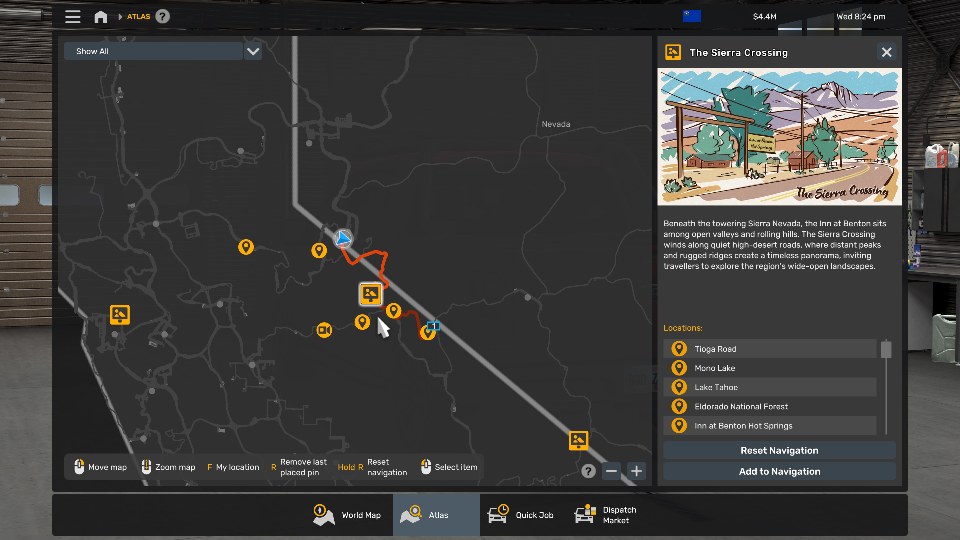
Task: Select Mono Lake location
Action: (770, 368)
